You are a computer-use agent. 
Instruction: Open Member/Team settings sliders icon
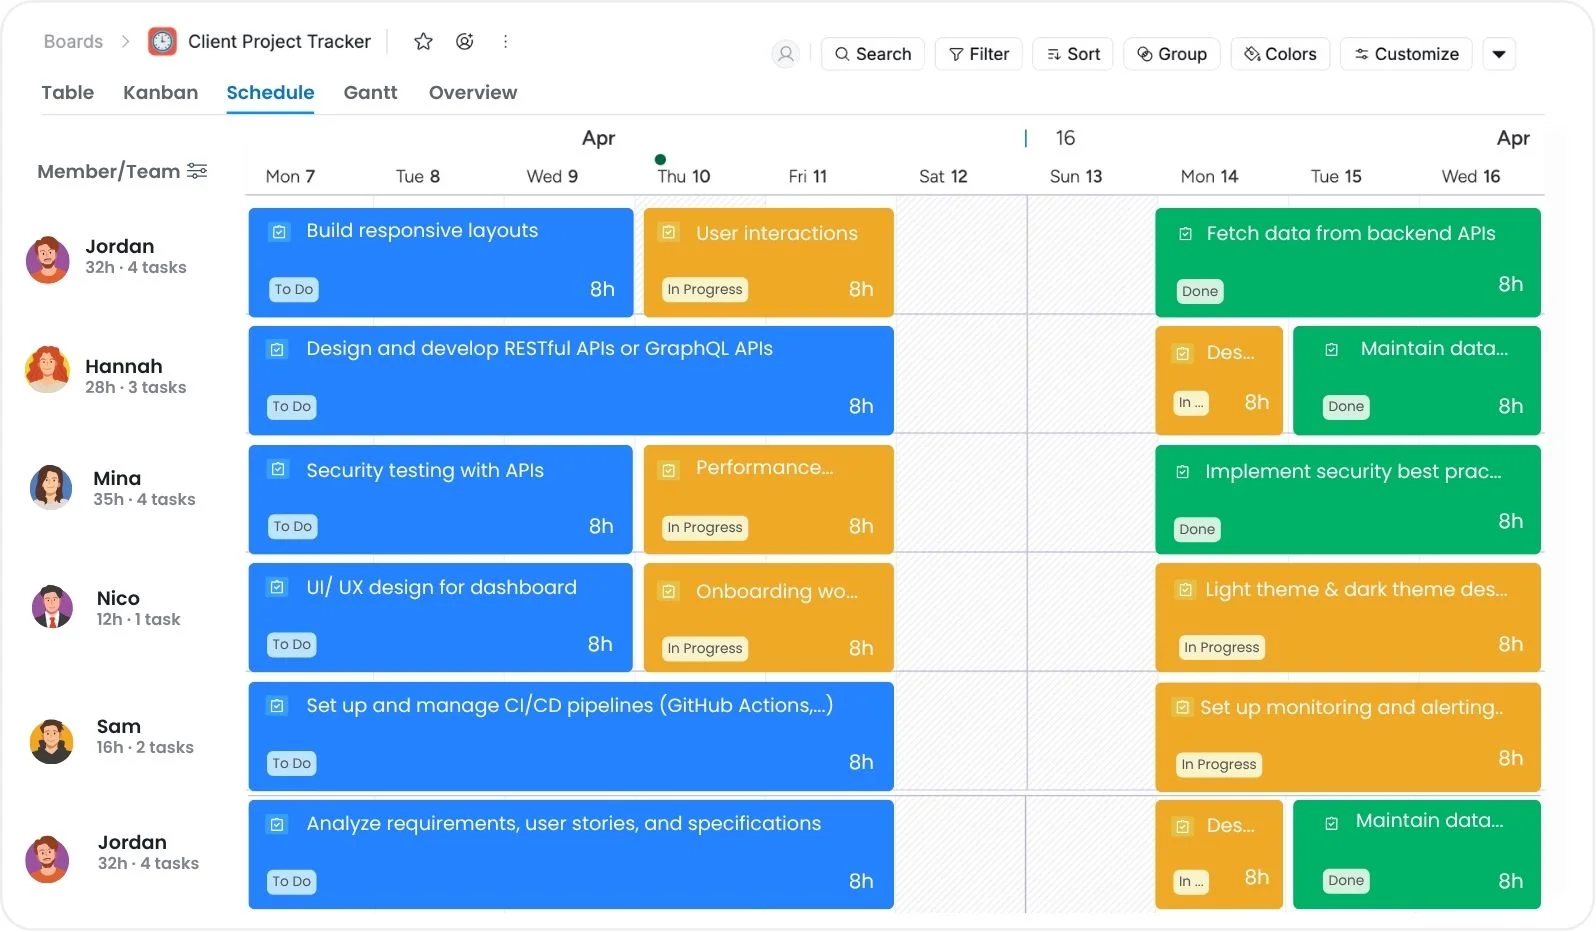198,171
